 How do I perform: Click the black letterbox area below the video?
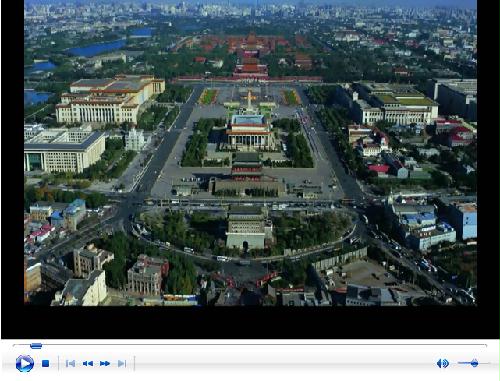coord(250,322)
